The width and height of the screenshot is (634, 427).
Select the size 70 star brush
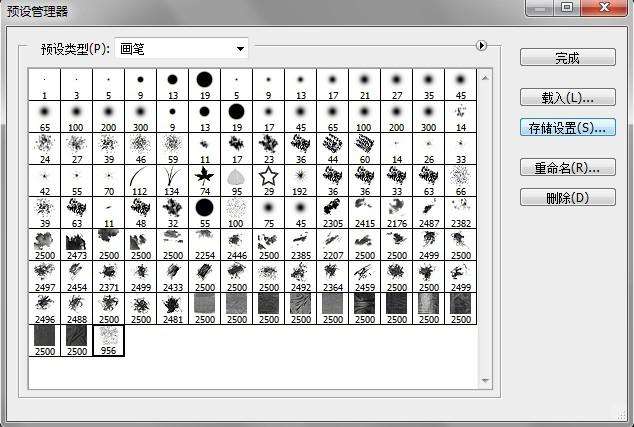(108, 180)
